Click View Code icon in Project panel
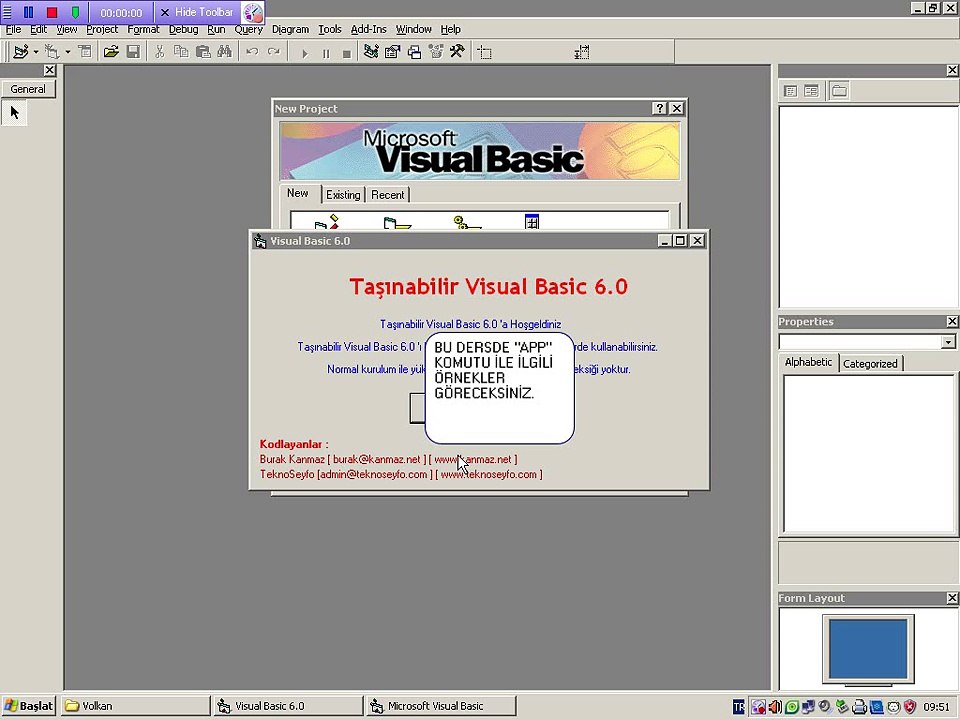Image resolution: width=960 pixels, height=720 pixels. tap(790, 91)
